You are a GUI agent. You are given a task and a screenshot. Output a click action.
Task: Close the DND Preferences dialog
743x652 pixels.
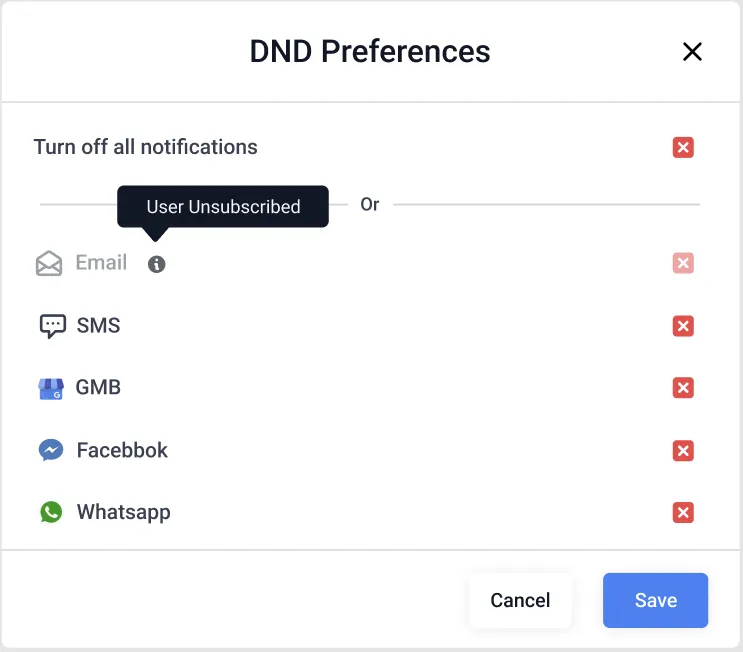(692, 52)
